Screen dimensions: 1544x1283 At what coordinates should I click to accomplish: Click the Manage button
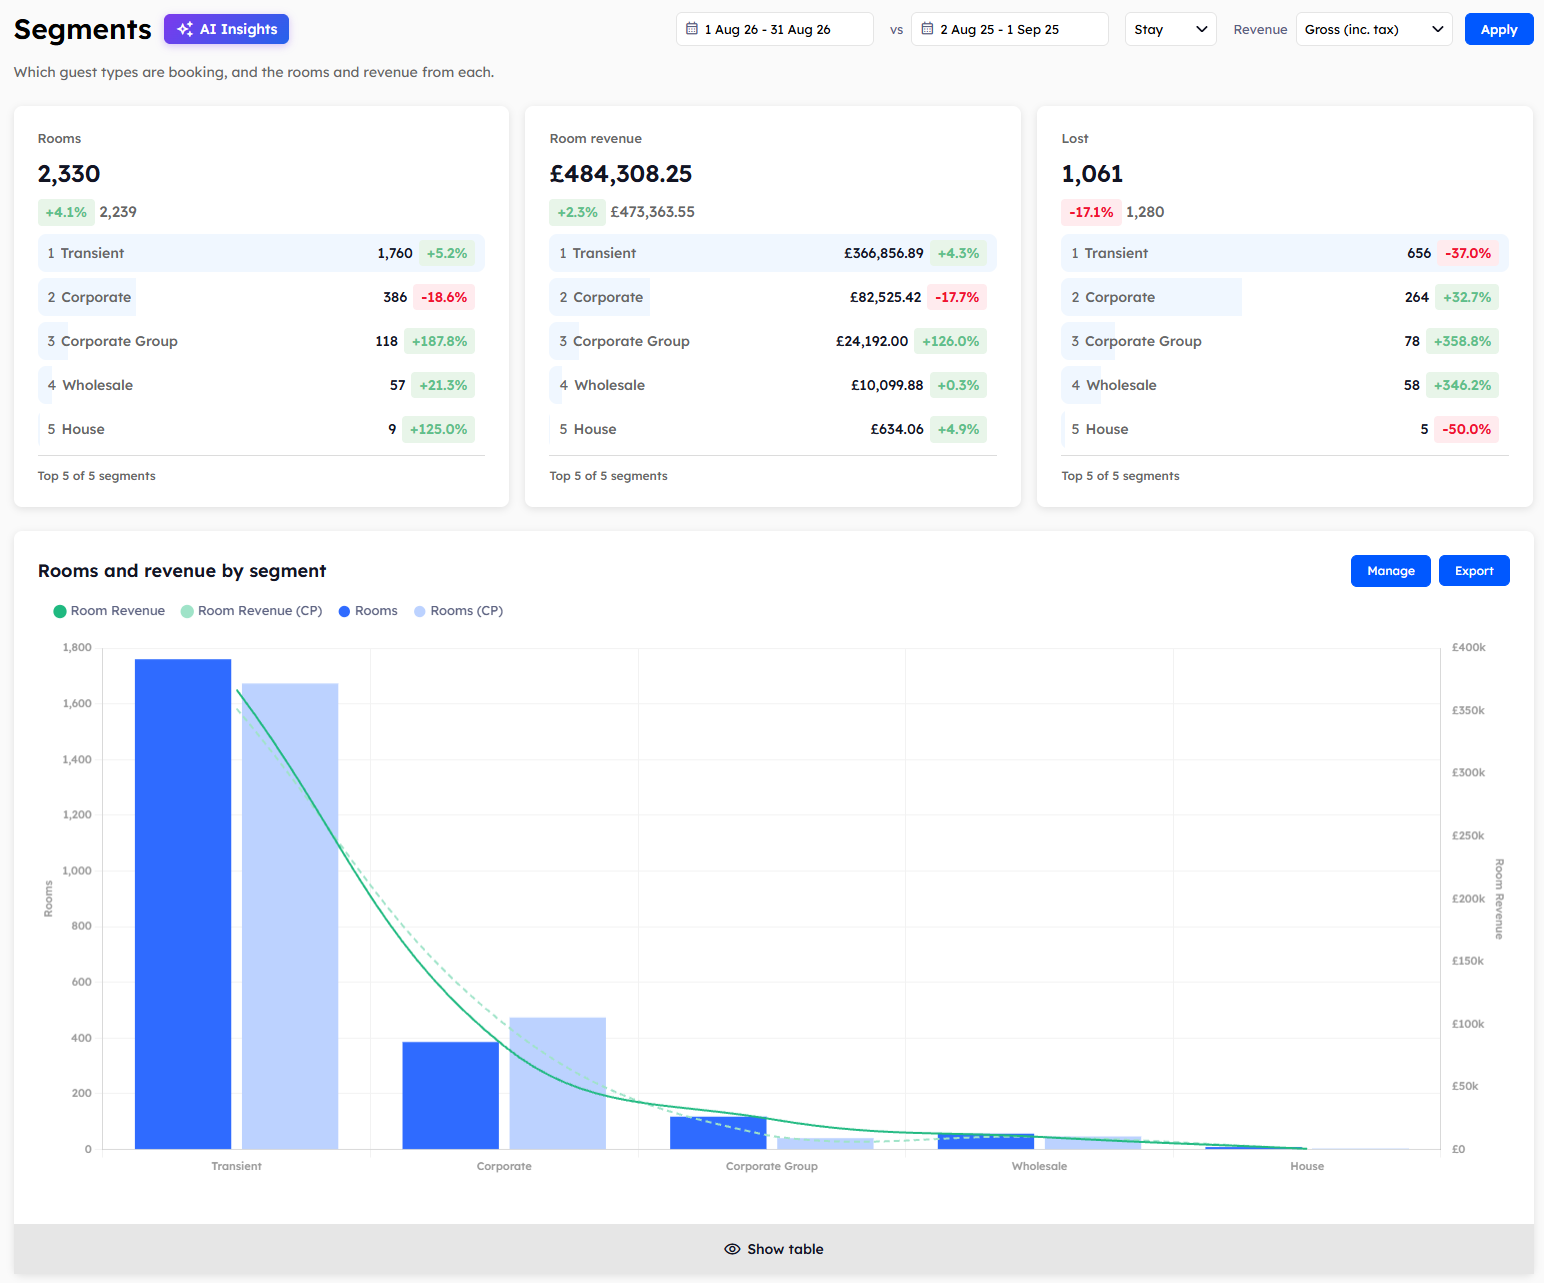coord(1391,571)
